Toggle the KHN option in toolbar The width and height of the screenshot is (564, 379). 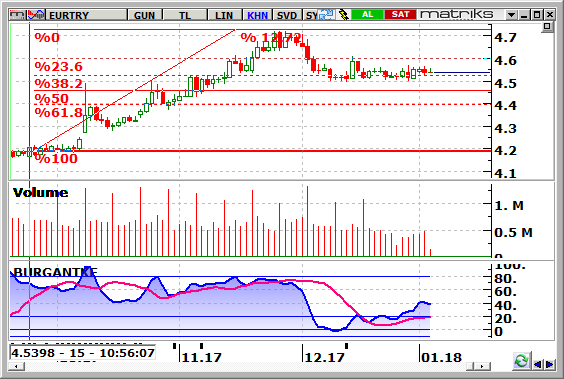point(258,15)
